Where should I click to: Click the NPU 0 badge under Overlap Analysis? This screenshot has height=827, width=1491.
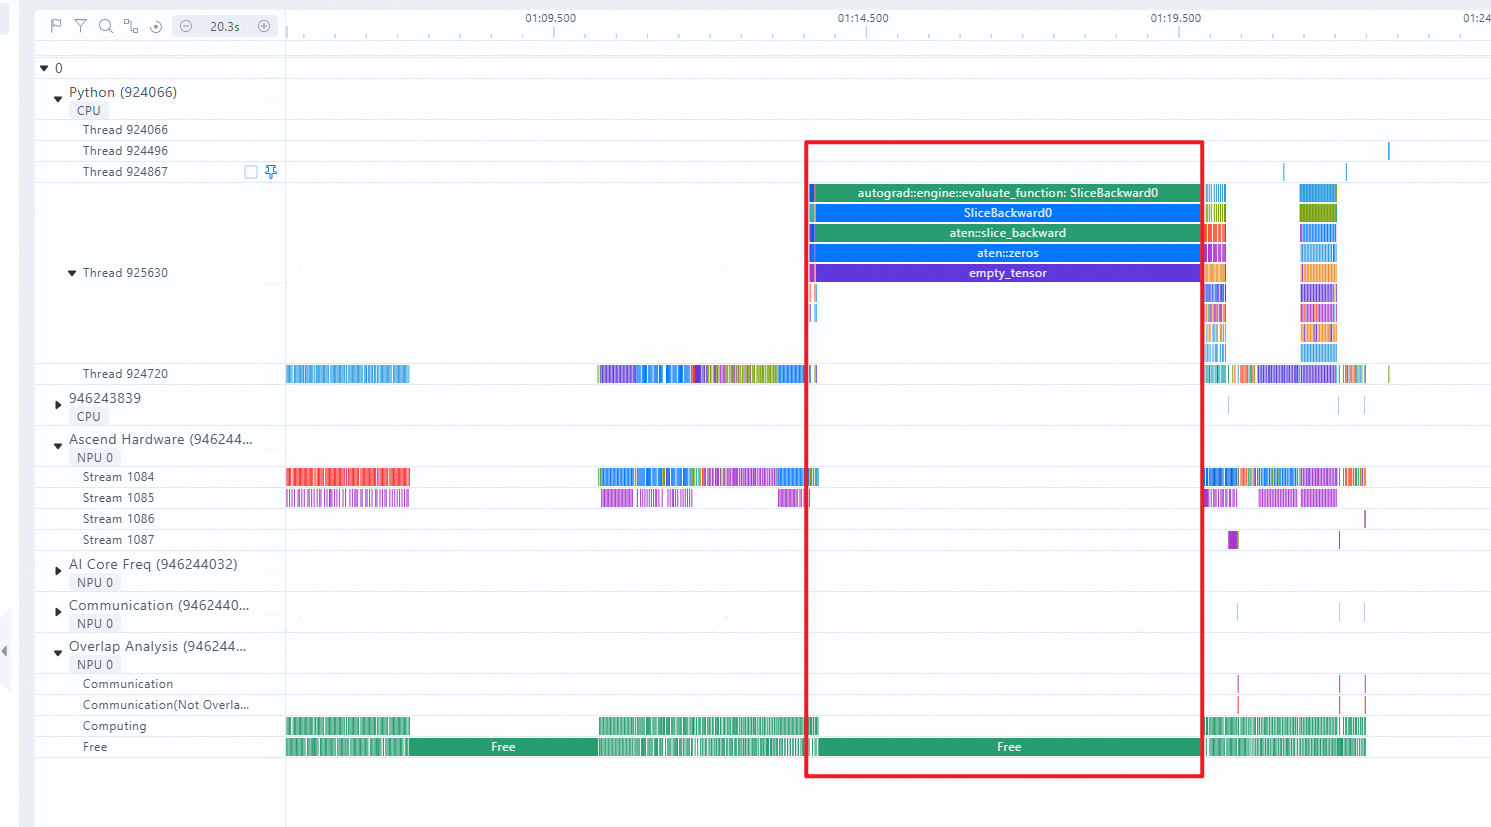pos(95,665)
